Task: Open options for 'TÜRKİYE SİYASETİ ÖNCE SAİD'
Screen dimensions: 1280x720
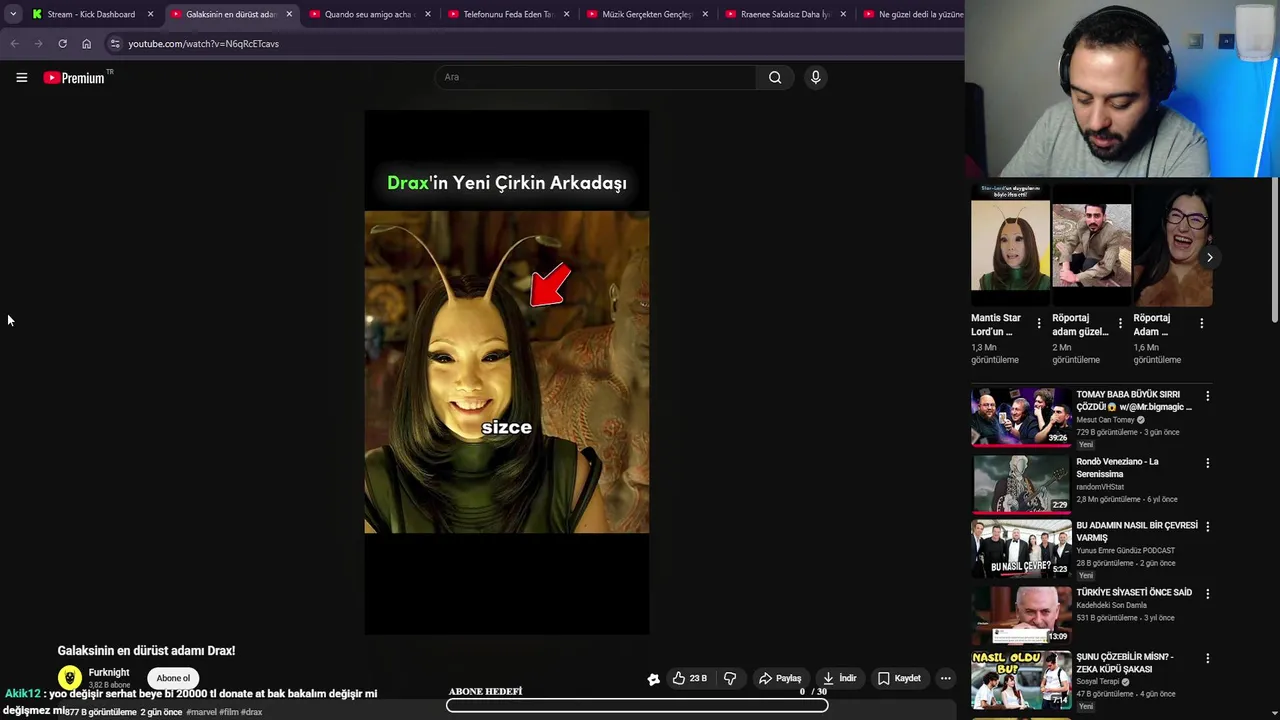Action: click(1207, 593)
